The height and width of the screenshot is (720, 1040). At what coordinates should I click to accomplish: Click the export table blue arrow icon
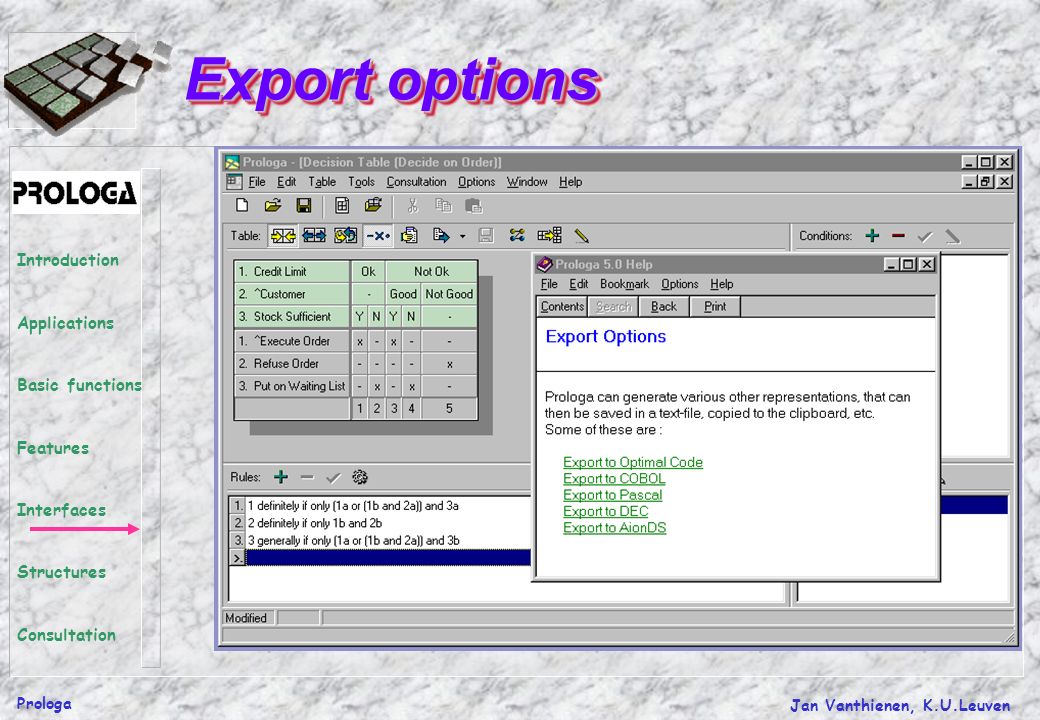pyautogui.click(x=440, y=236)
